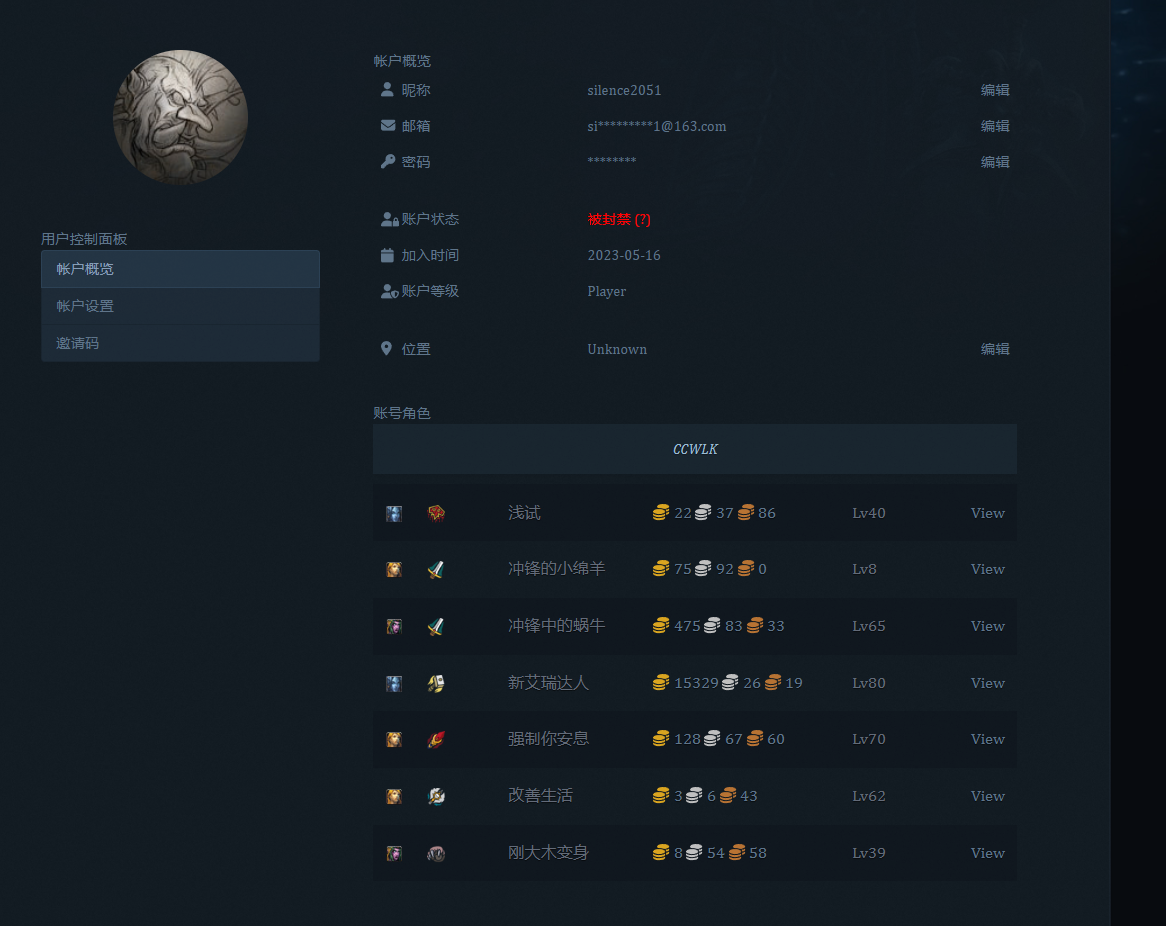Click the Death Knight class icon for 浅试

pyautogui.click(x=436, y=513)
